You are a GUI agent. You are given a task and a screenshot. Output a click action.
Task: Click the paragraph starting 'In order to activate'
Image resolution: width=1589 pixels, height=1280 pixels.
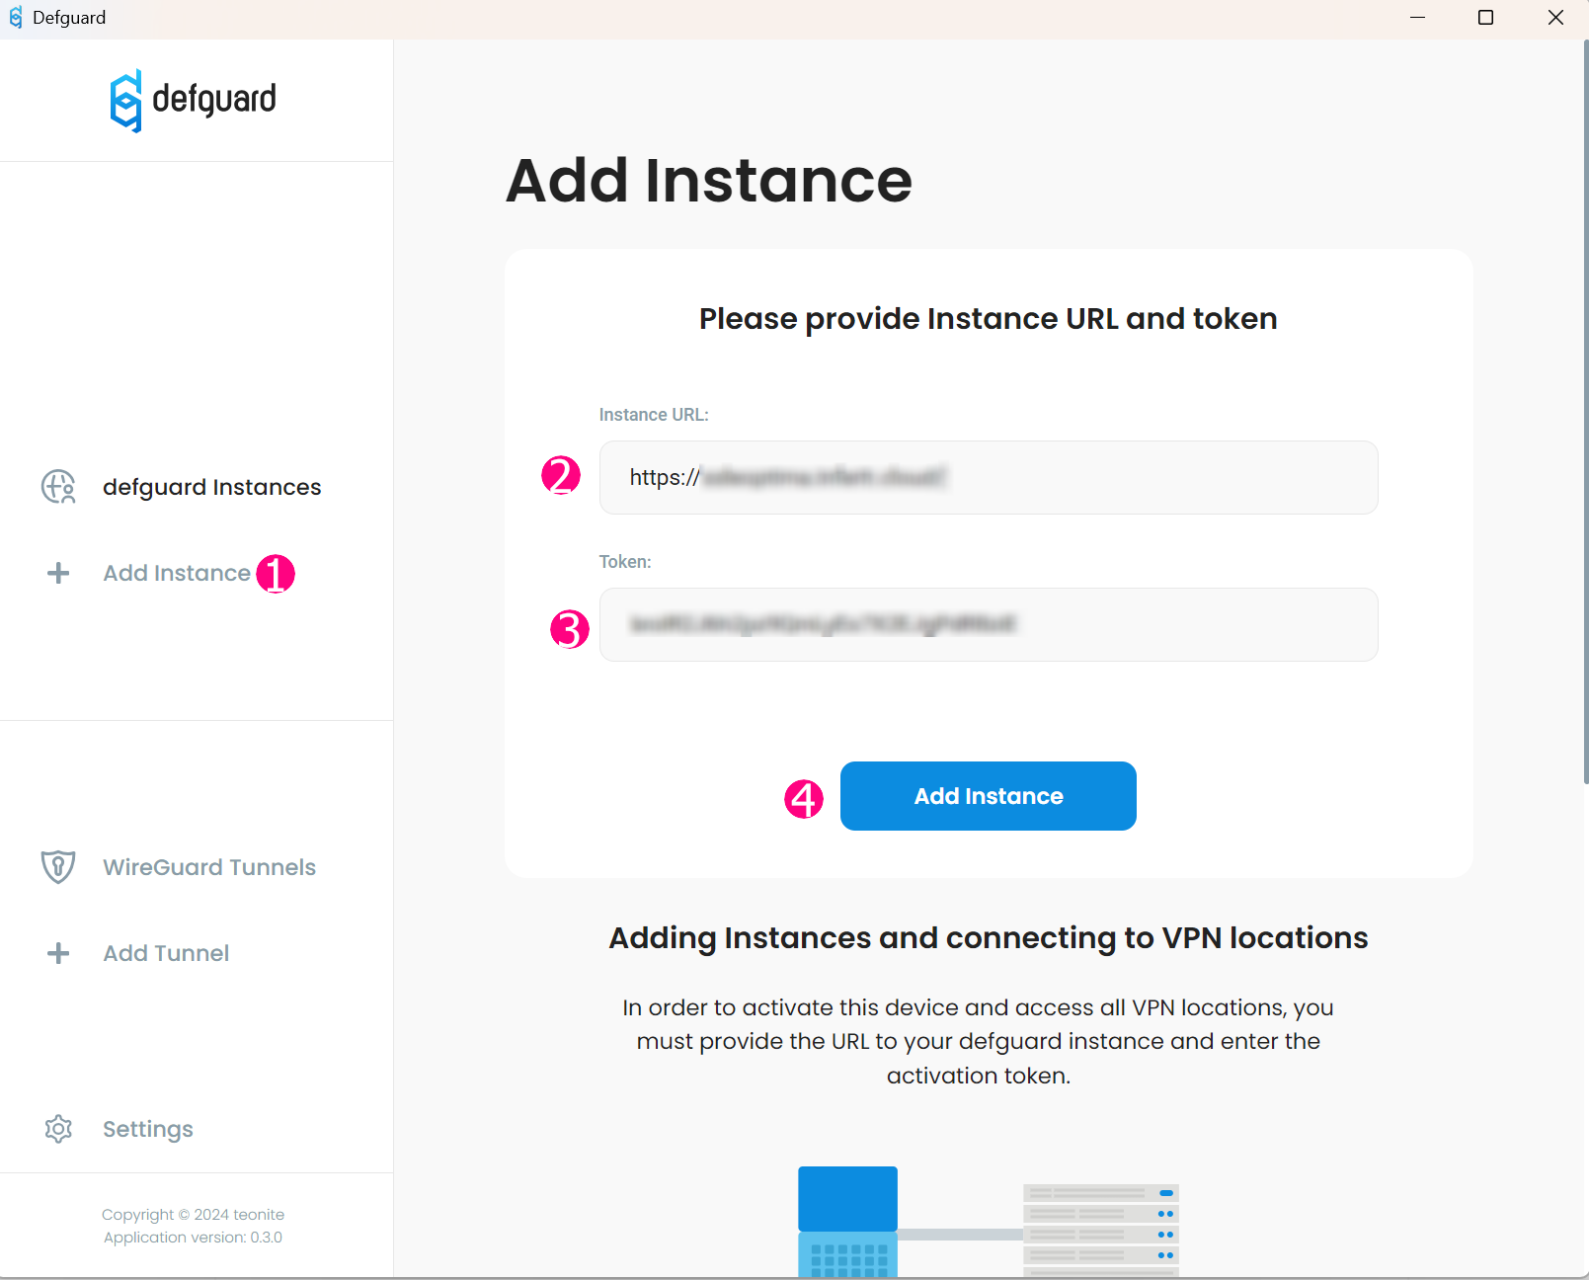tap(978, 1041)
